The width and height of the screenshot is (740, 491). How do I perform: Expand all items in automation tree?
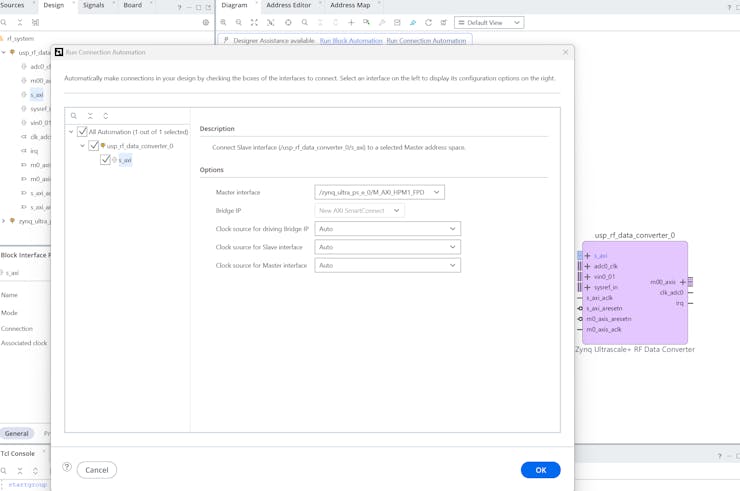click(106, 116)
